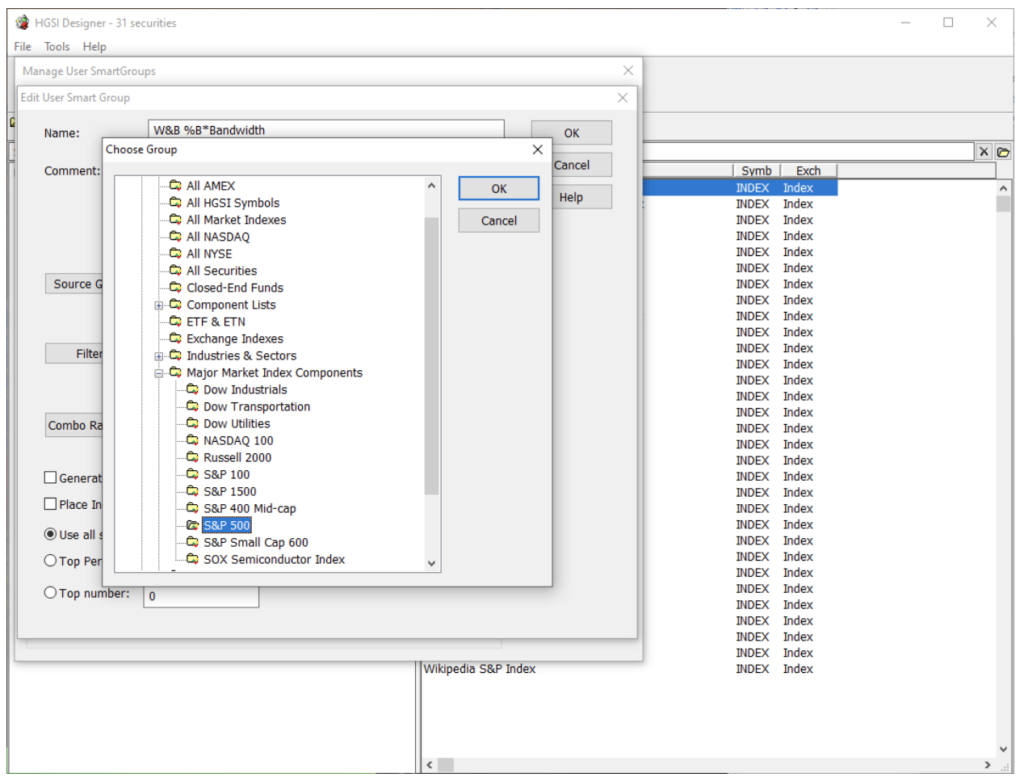The height and width of the screenshot is (782, 1024).
Task: Click the HGSI Designer title bar app icon
Action: tap(22, 22)
